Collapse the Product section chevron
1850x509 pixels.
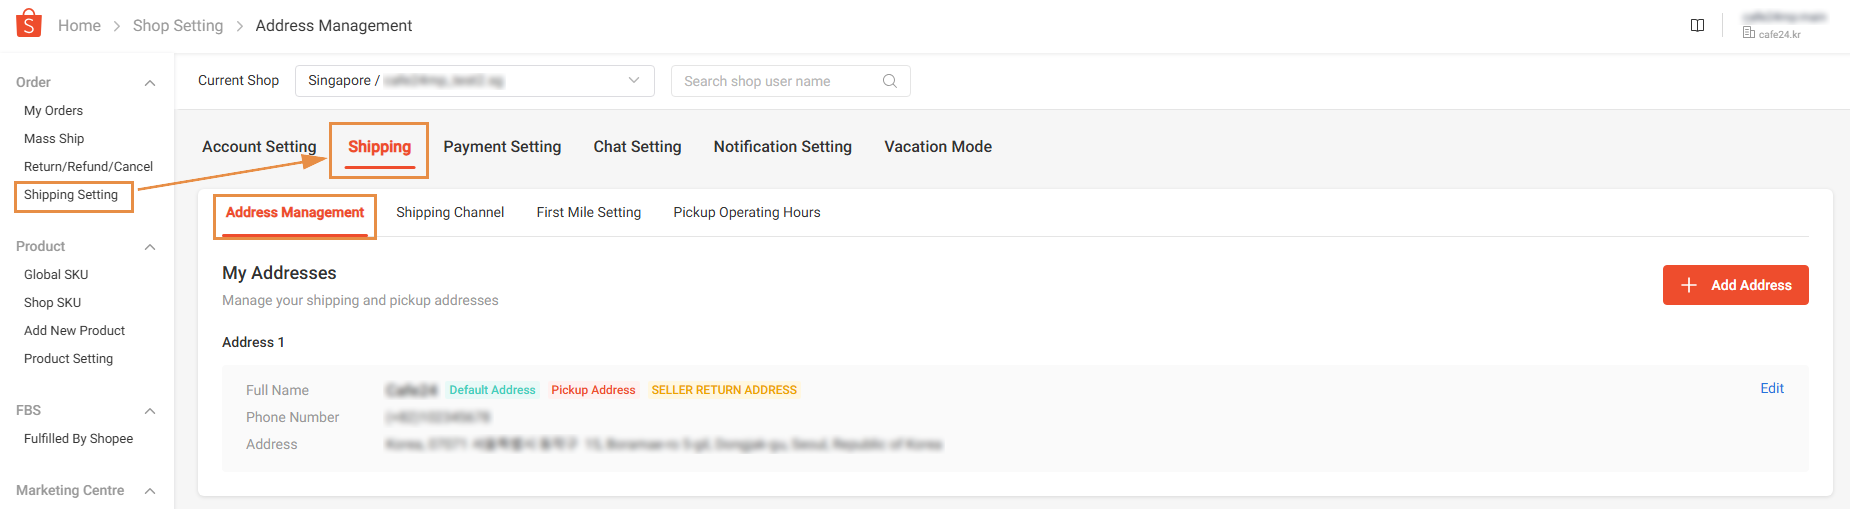click(x=150, y=247)
